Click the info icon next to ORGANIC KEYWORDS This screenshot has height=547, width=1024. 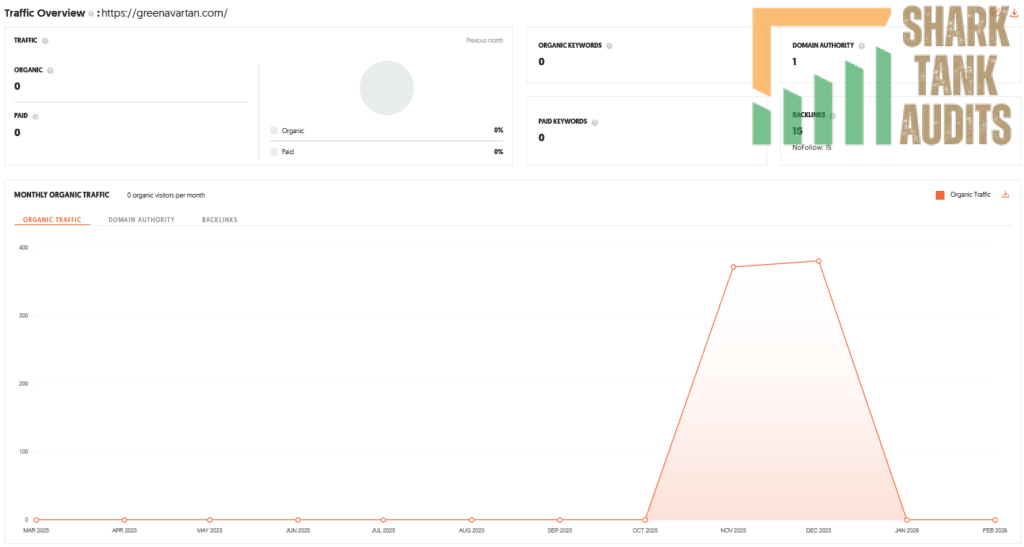(609, 46)
